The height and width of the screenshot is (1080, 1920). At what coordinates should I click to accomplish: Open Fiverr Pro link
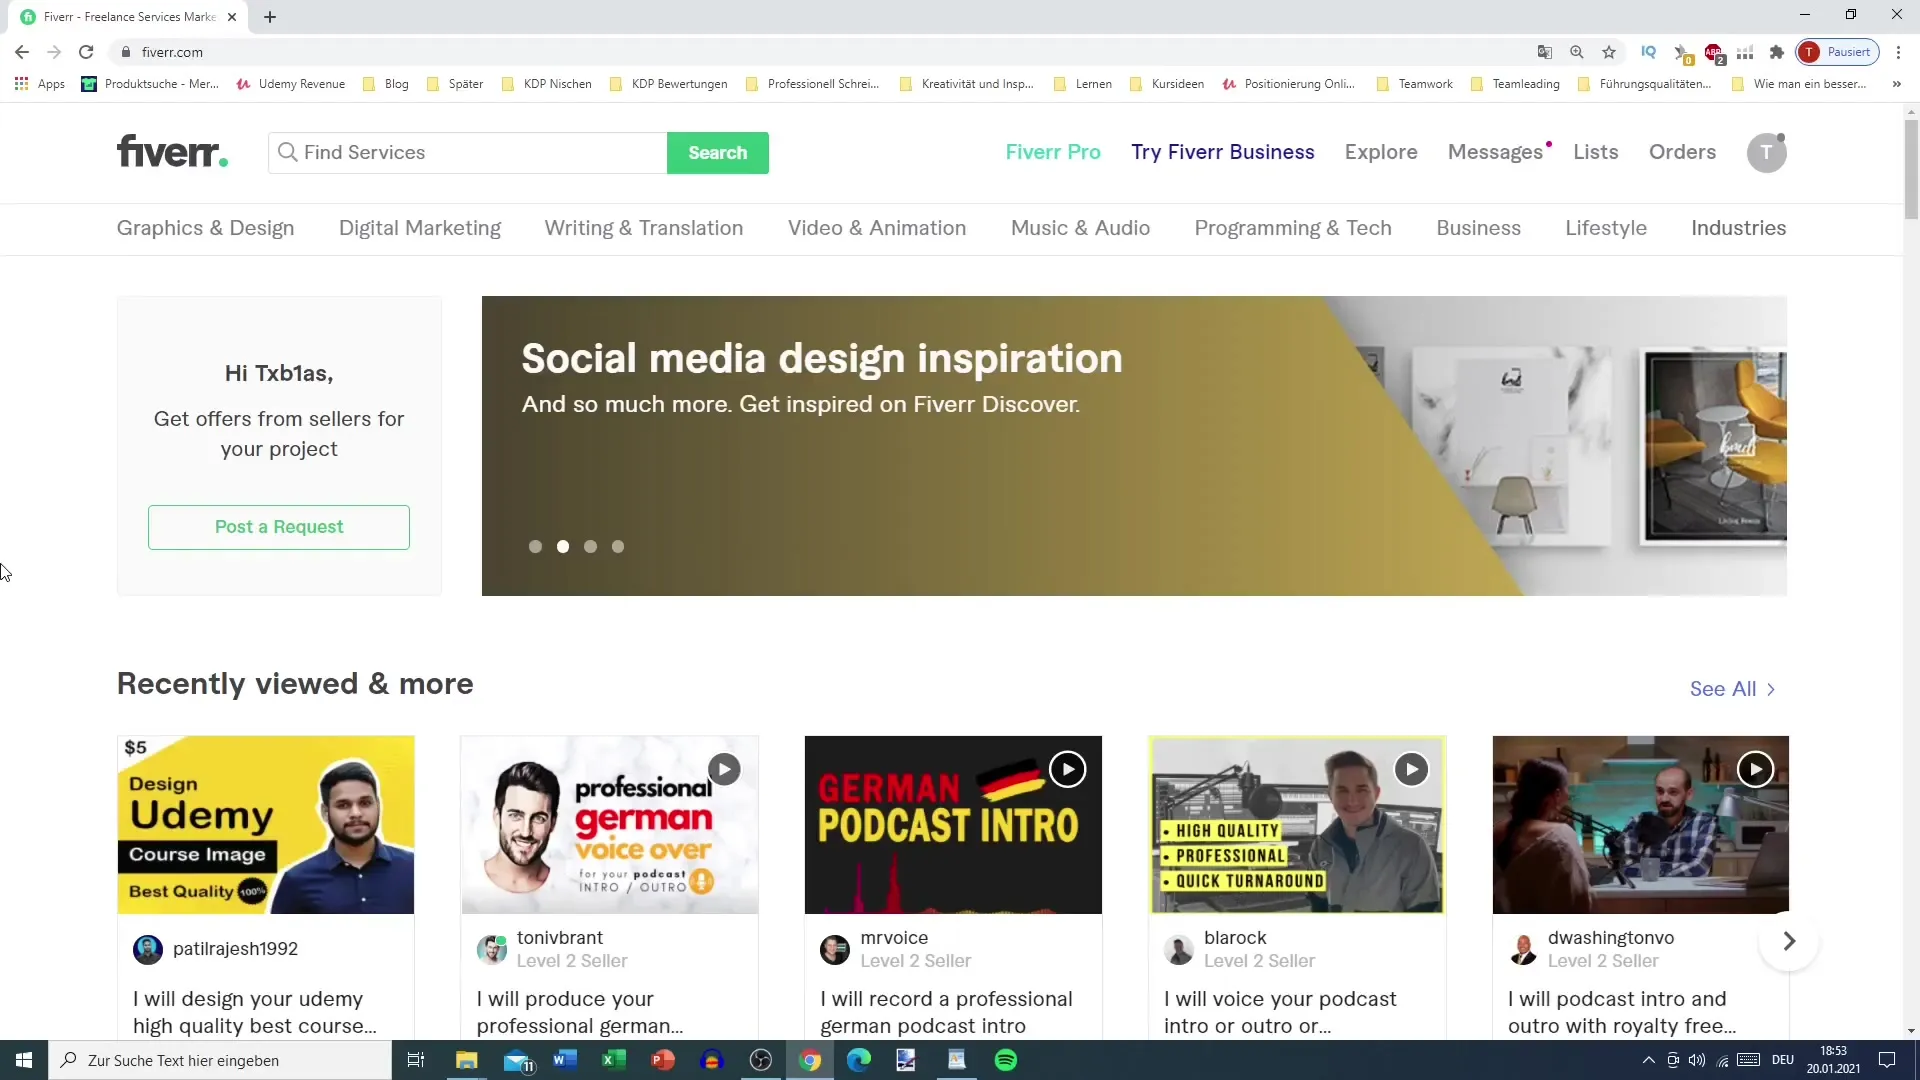pos(1053,152)
